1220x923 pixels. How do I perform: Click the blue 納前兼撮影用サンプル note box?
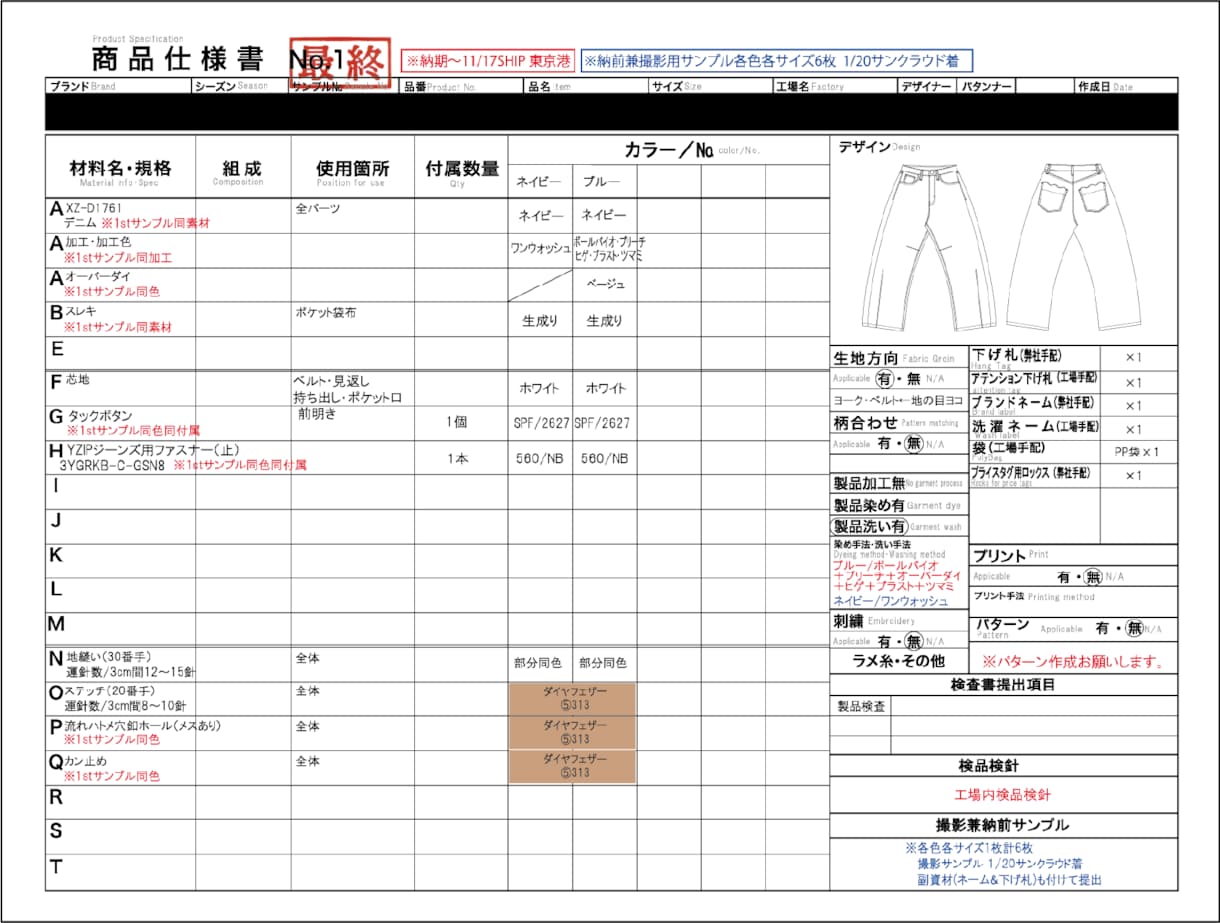[x=776, y=61]
